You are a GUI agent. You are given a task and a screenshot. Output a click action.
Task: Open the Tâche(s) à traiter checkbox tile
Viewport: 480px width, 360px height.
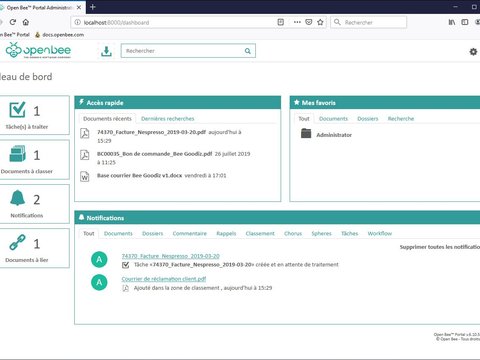tap(34, 115)
